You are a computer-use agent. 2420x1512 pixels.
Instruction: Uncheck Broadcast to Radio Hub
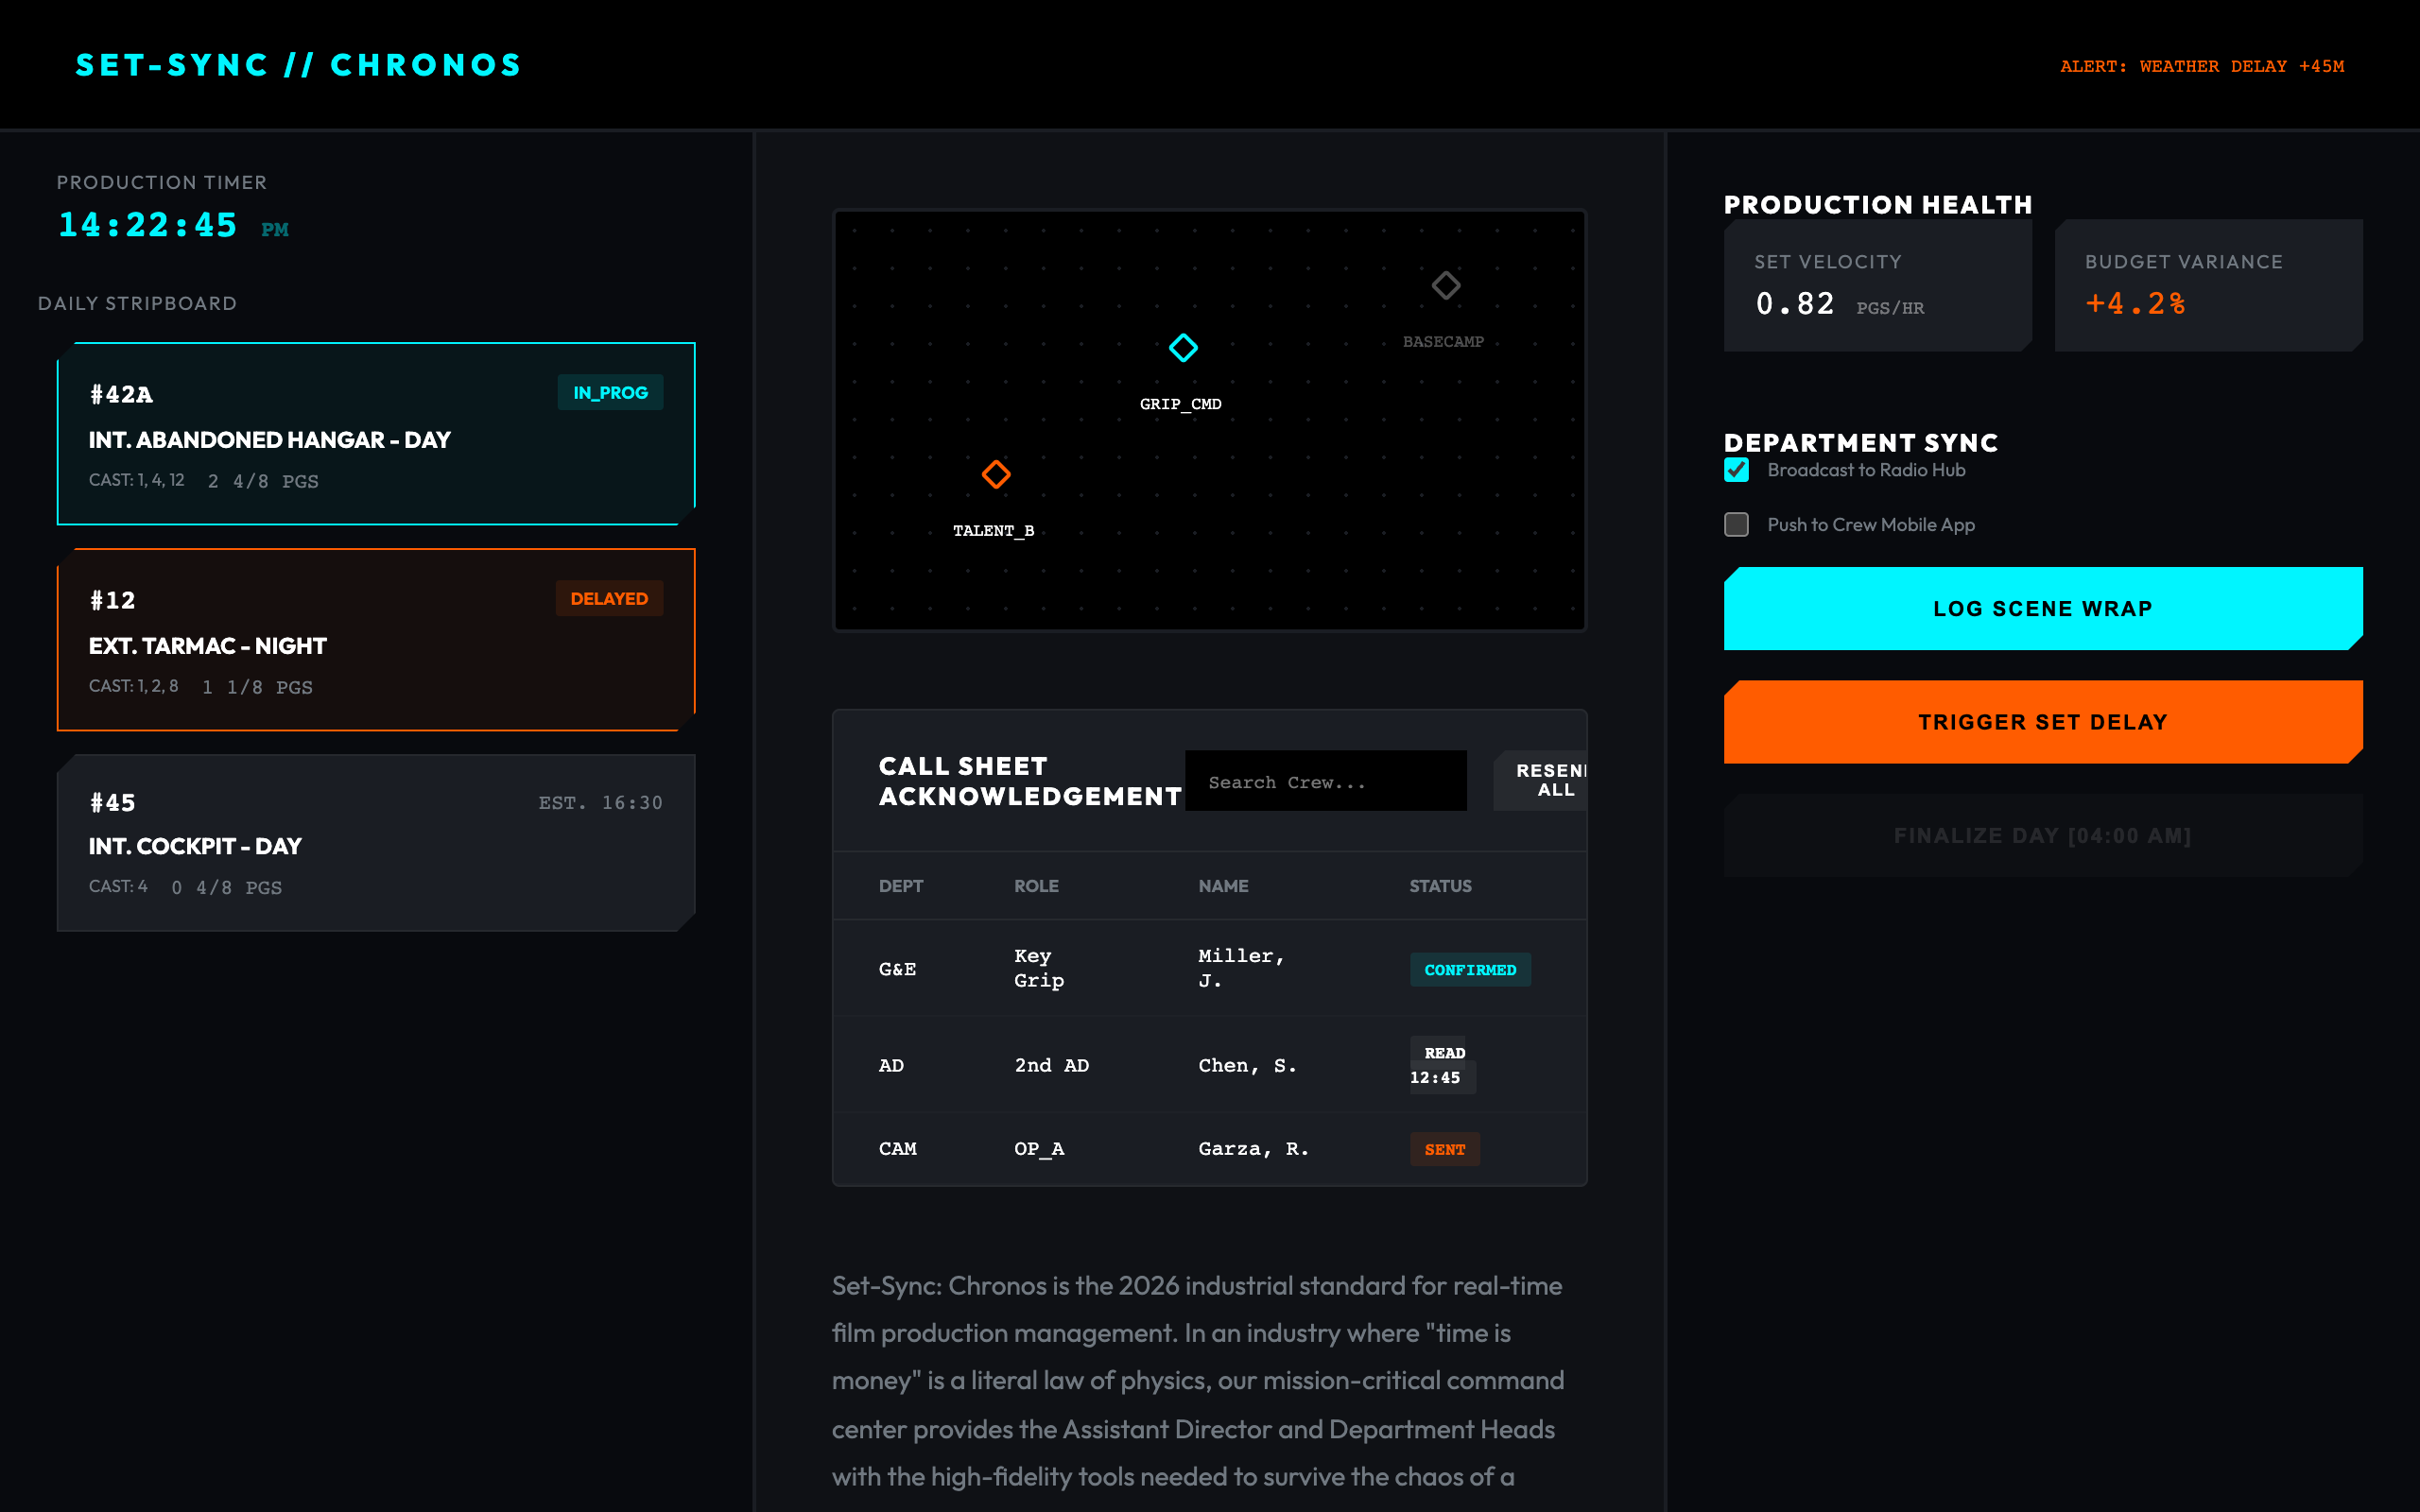(1737, 470)
